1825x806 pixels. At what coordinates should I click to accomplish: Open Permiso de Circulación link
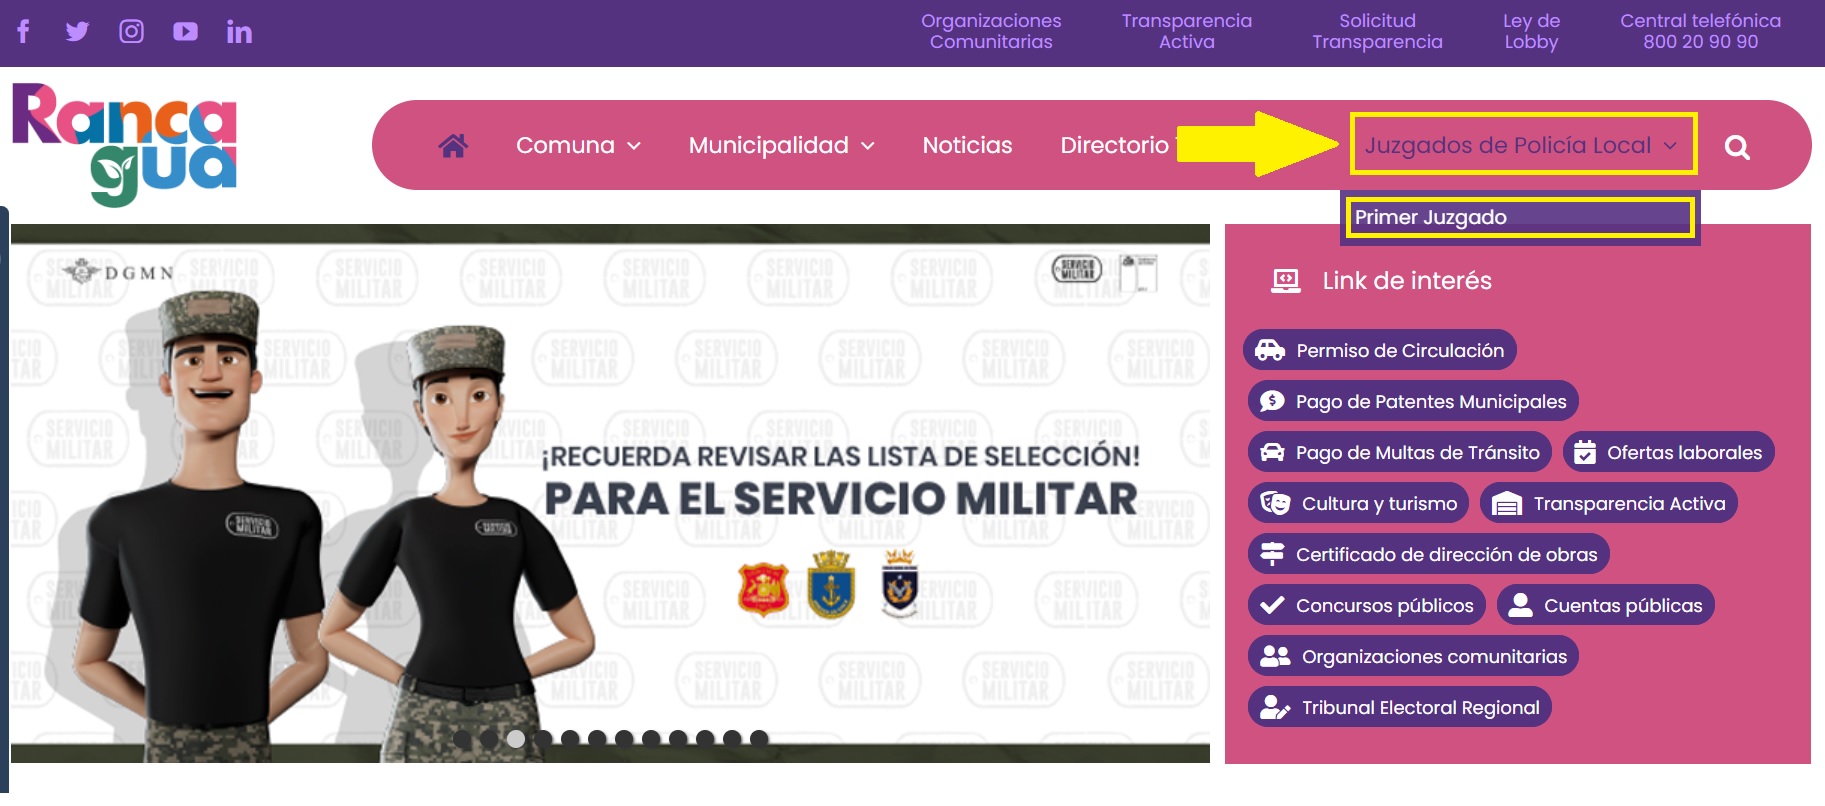coord(1380,350)
